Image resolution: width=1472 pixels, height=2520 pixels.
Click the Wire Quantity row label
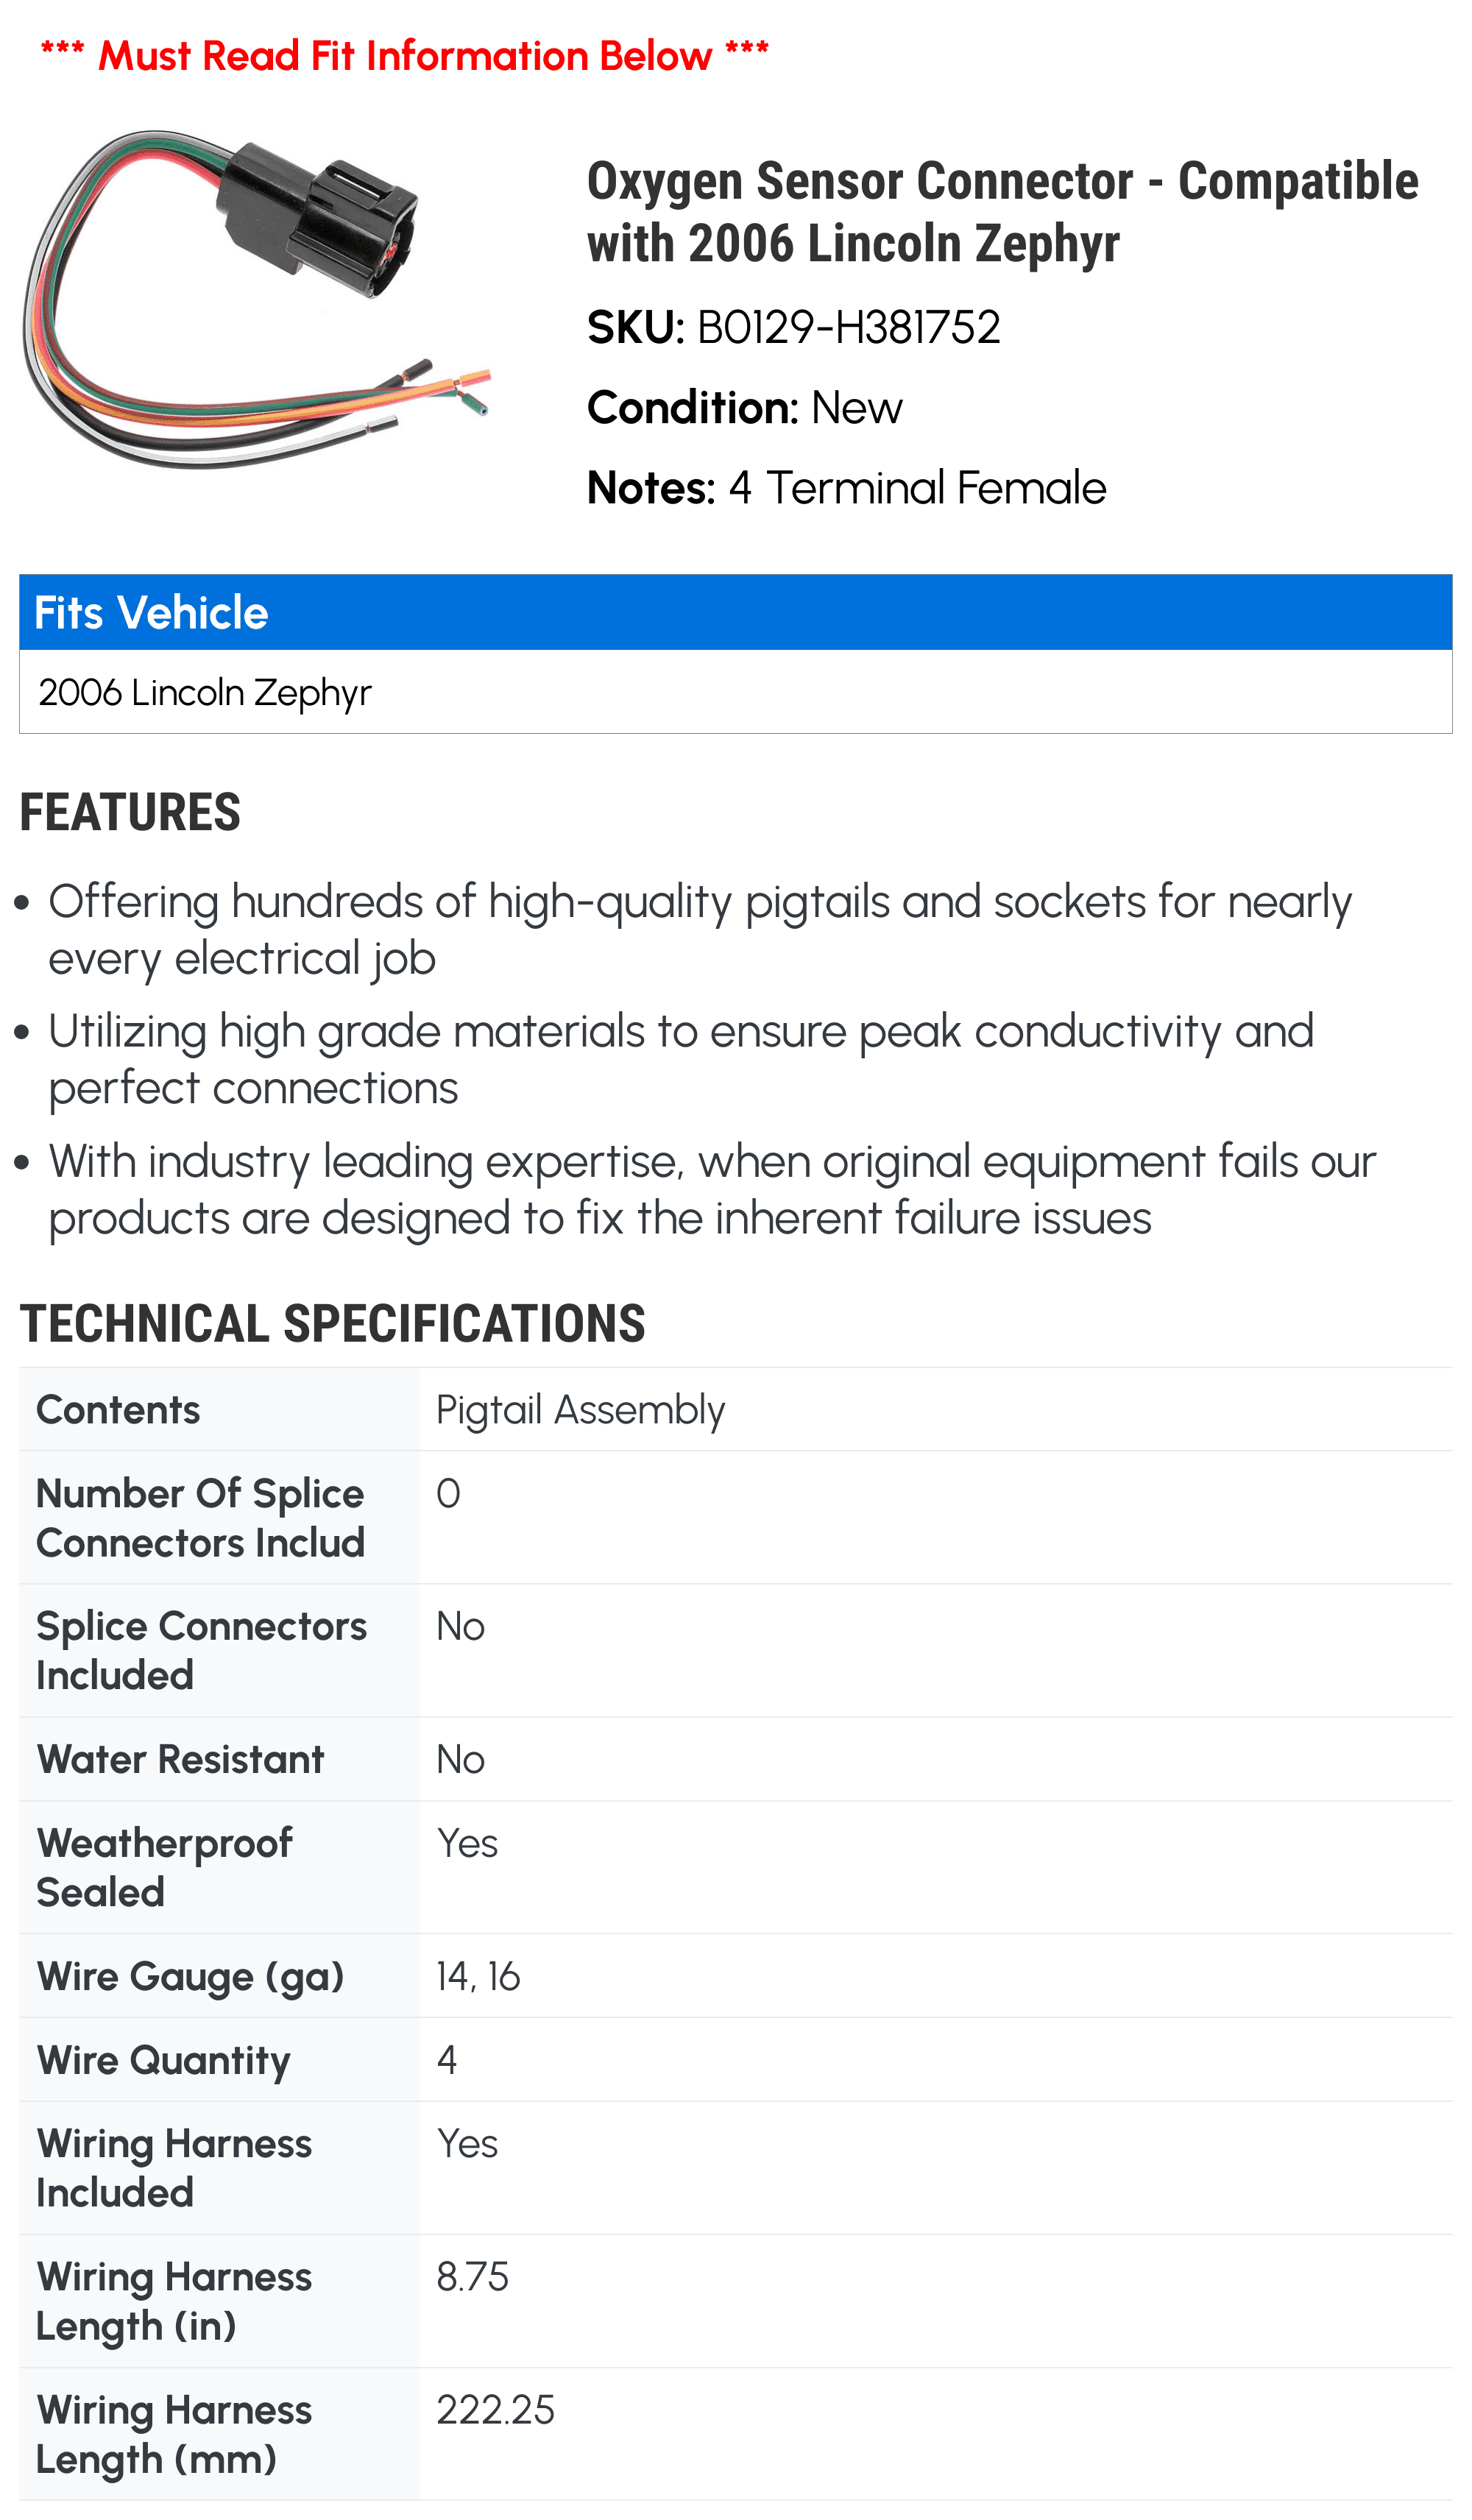[163, 2060]
